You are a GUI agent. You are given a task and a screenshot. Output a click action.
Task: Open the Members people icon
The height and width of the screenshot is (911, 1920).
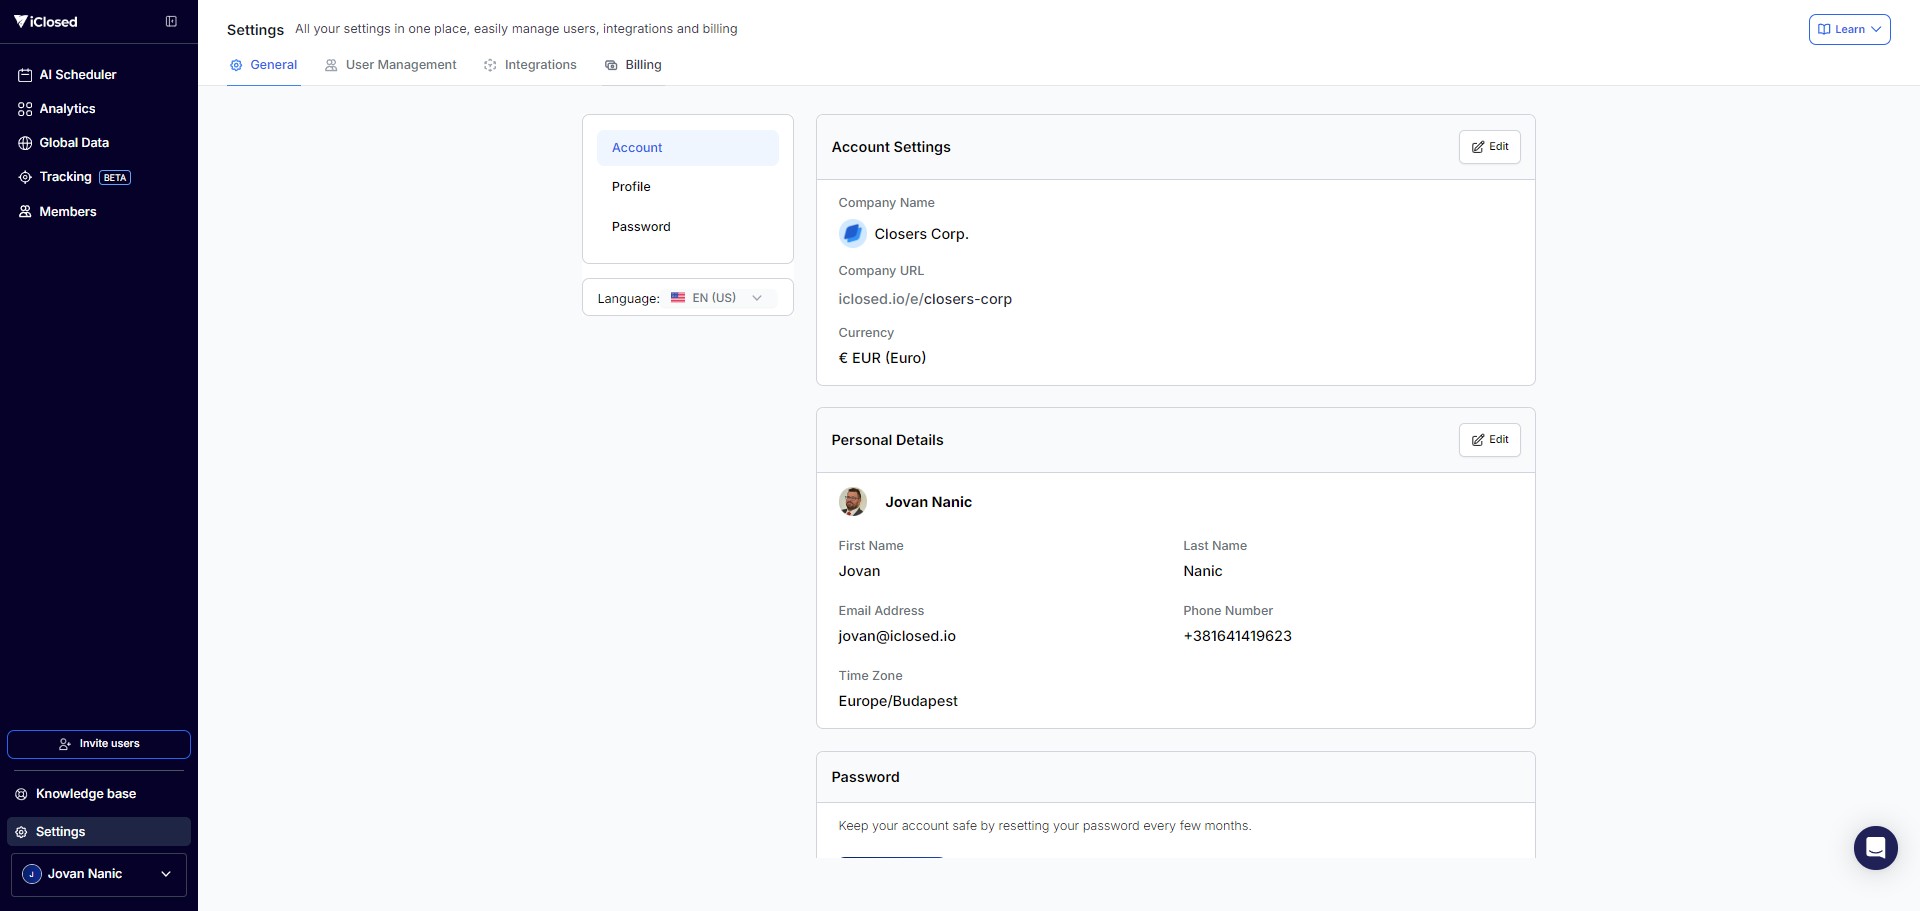click(x=25, y=212)
